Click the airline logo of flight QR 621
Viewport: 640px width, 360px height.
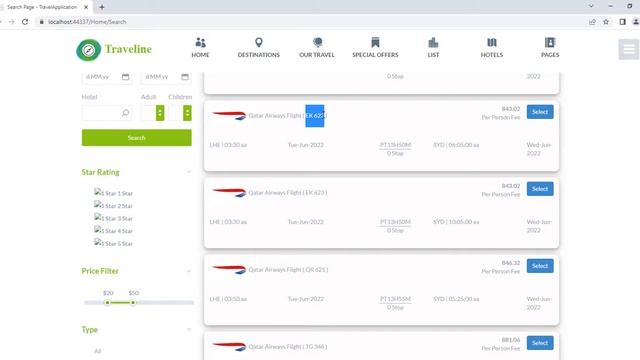[229, 269]
